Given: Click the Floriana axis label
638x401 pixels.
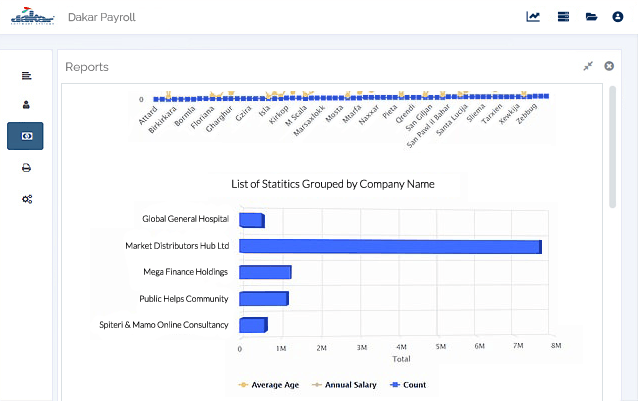Looking at the screenshot, I should tap(202, 118).
